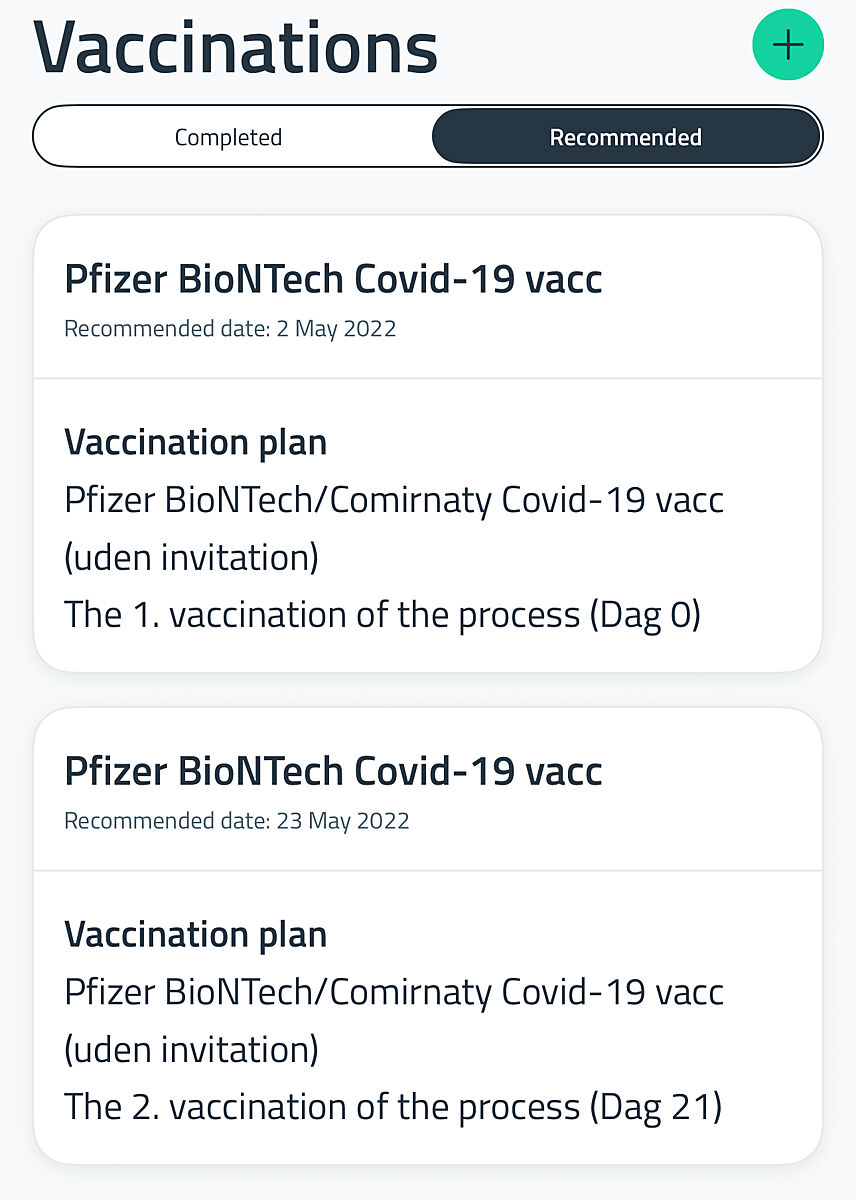Click '(uden invitation)' text in the first card
The width and height of the screenshot is (856, 1200).
click(x=191, y=557)
